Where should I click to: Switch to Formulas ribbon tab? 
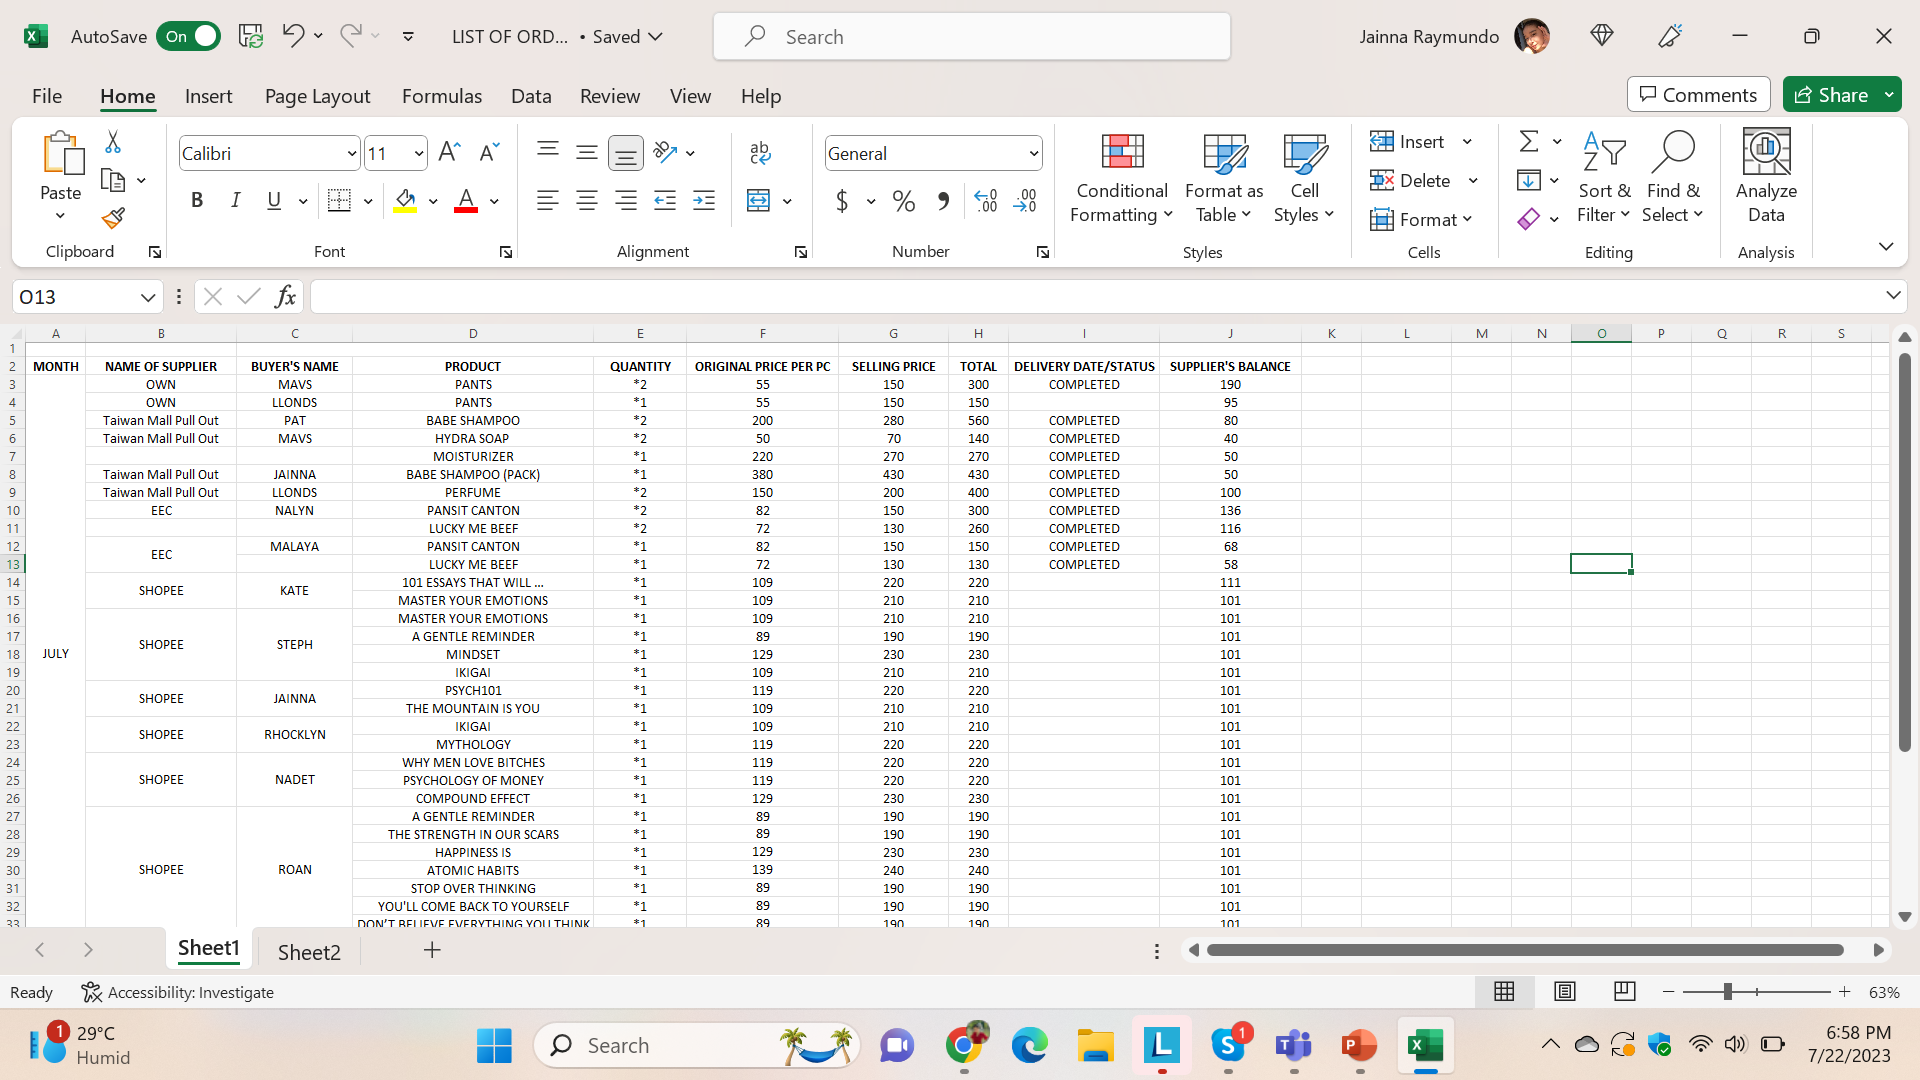442,96
